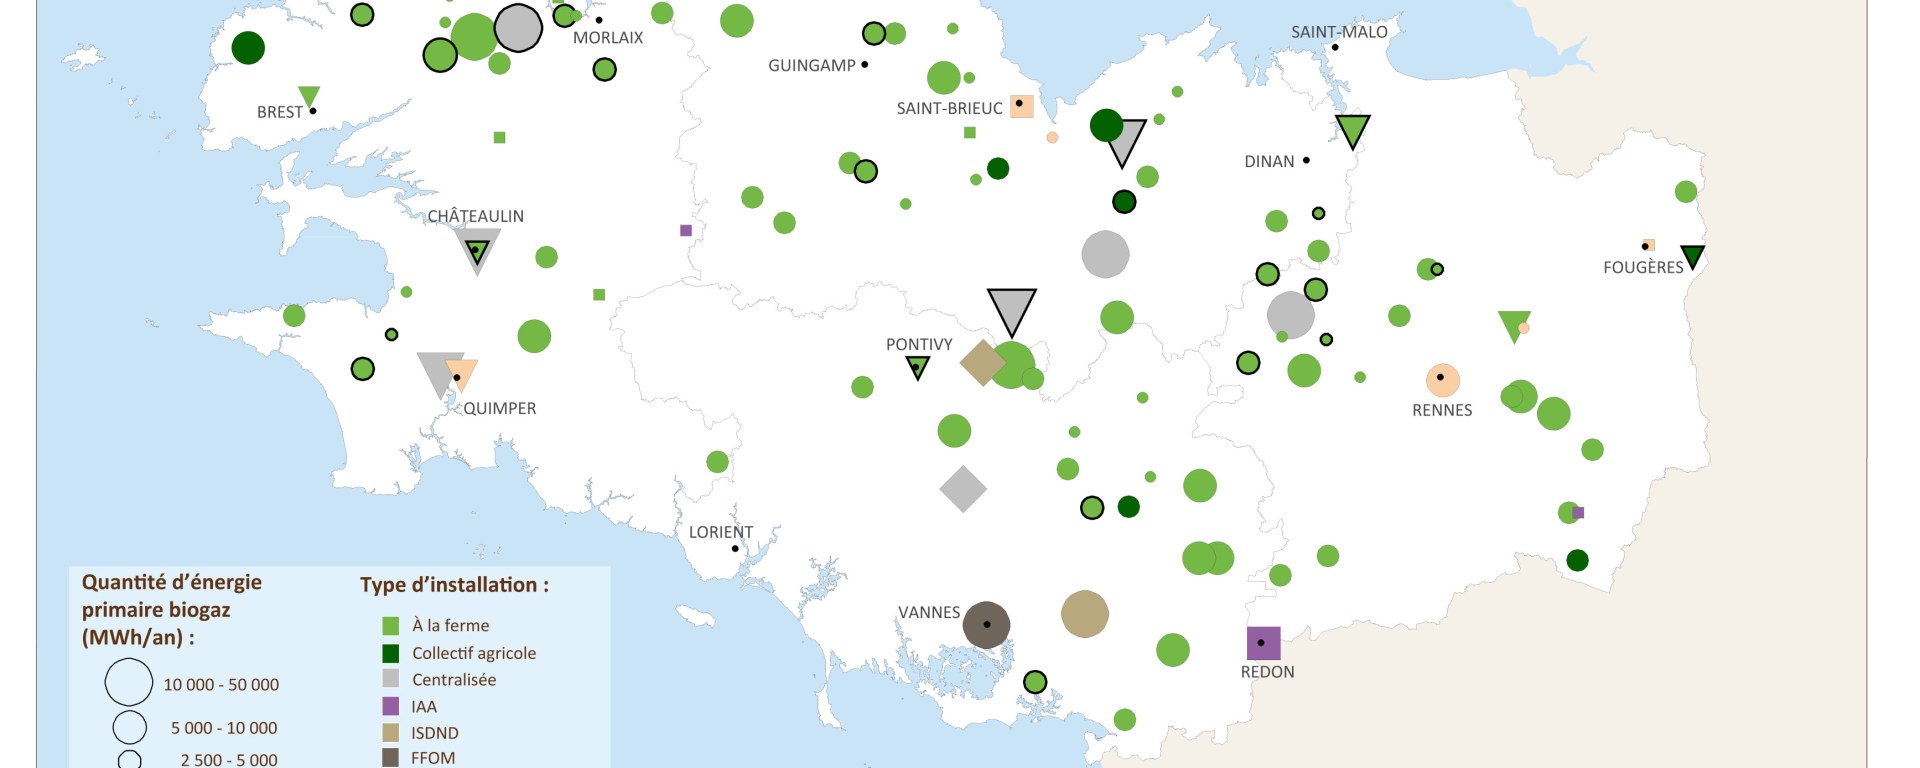Click the SAINT-MALO city label
1920x768 pixels.
[x=1339, y=32]
